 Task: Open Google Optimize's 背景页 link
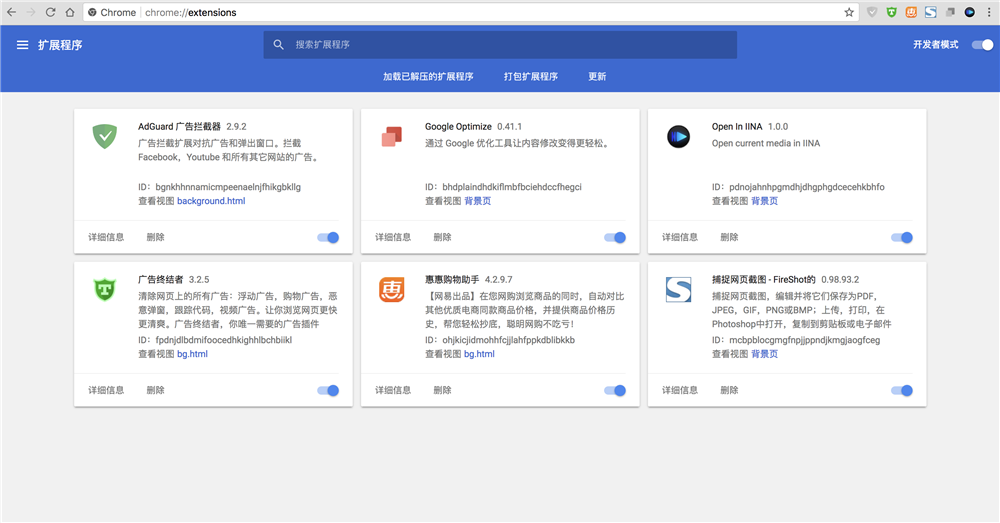pos(478,201)
